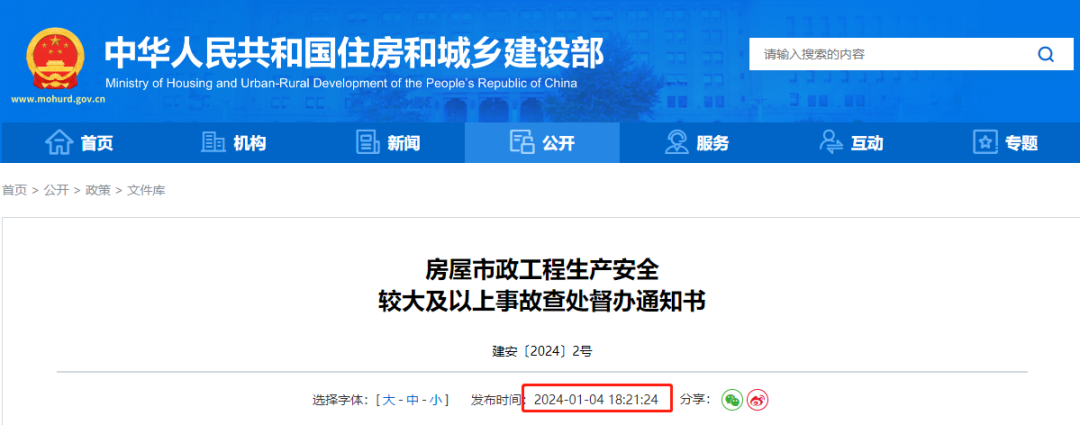Click the newspaper icon beside 新闻
1080x425 pixels.
[x=368, y=143]
